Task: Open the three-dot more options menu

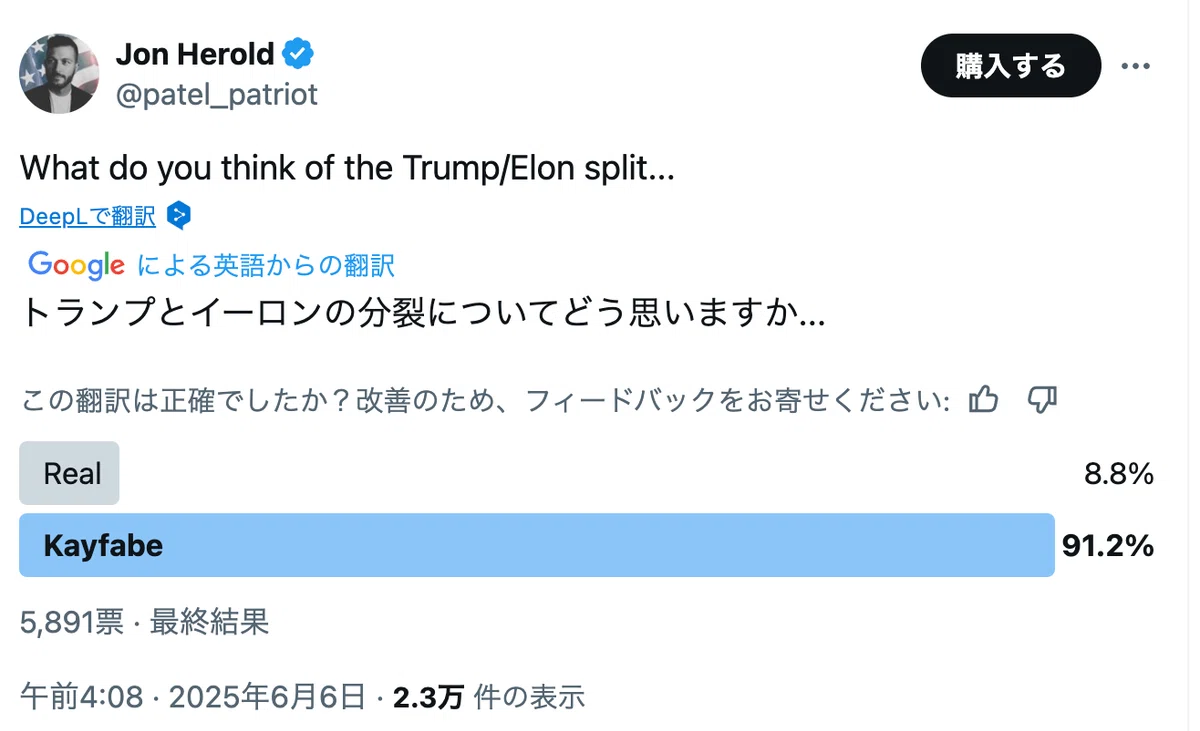Action: pyautogui.click(x=1136, y=66)
